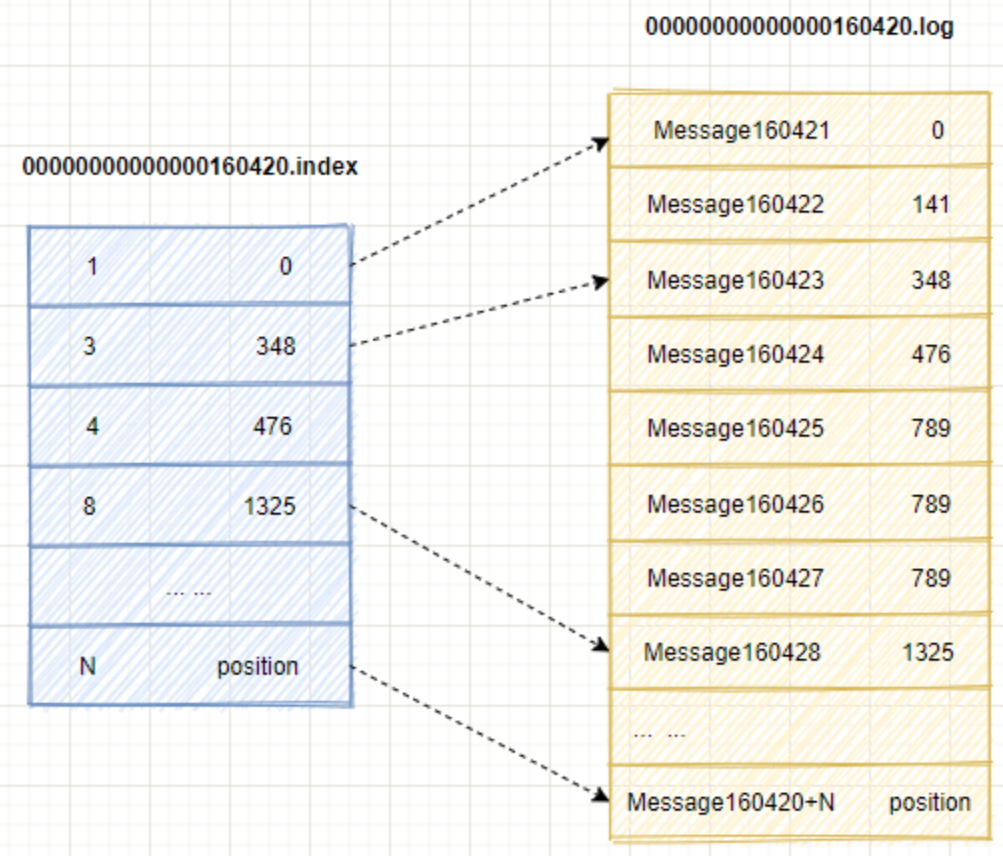Select Message160428 in the log
Image resolution: width=1003 pixels, height=856 pixels.
tap(732, 653)
